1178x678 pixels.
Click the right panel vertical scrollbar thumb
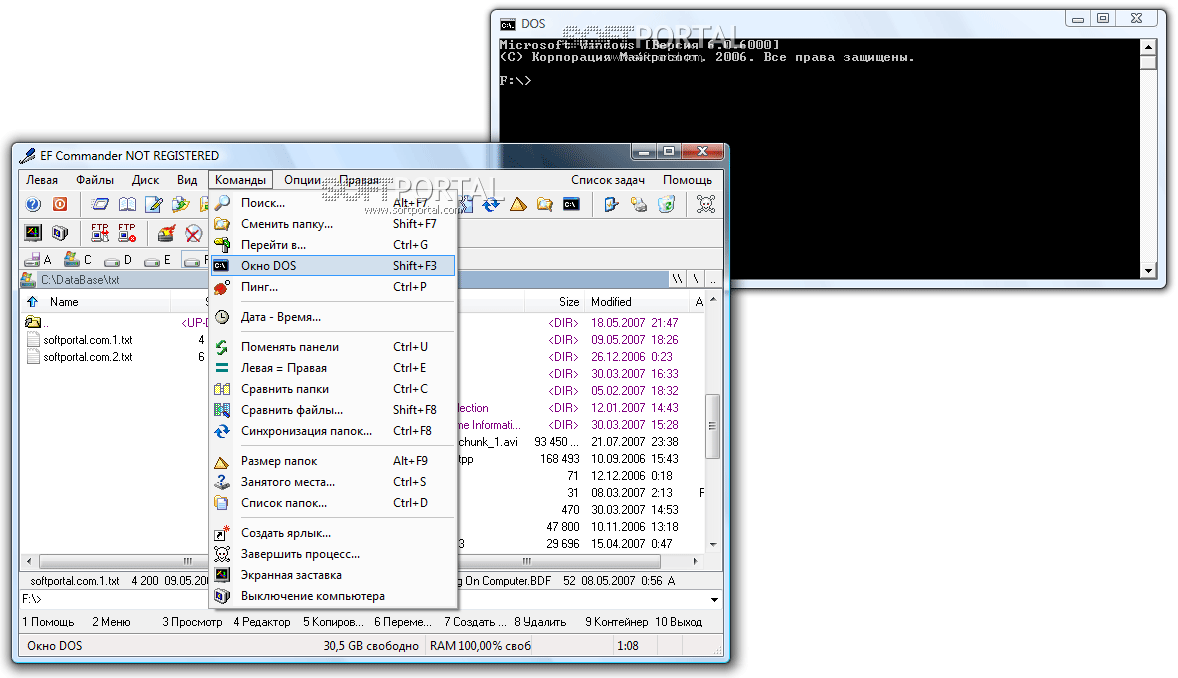(x=712, y=426)
